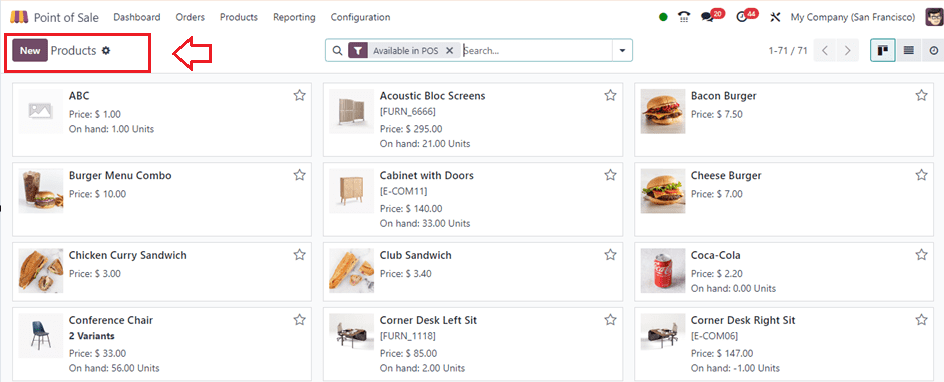Open the activity clock view icon
The width and height of the screenshot is (944, 382).
(934, 51)
